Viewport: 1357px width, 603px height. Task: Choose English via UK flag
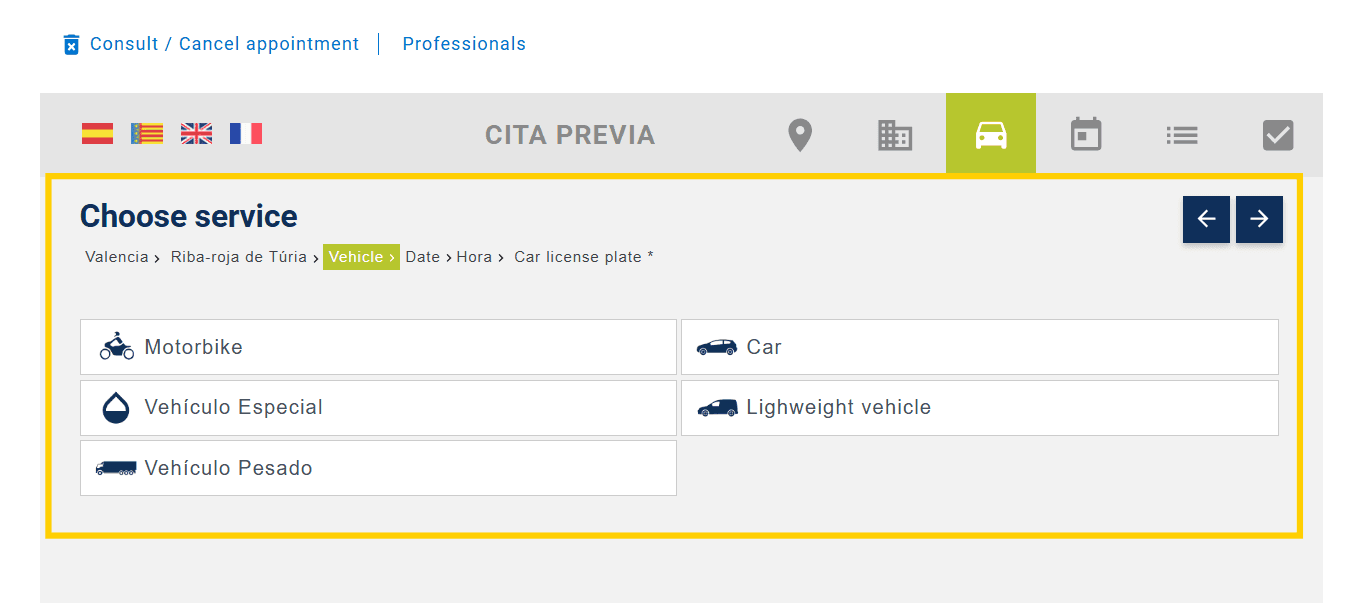(x=196, y=134)
